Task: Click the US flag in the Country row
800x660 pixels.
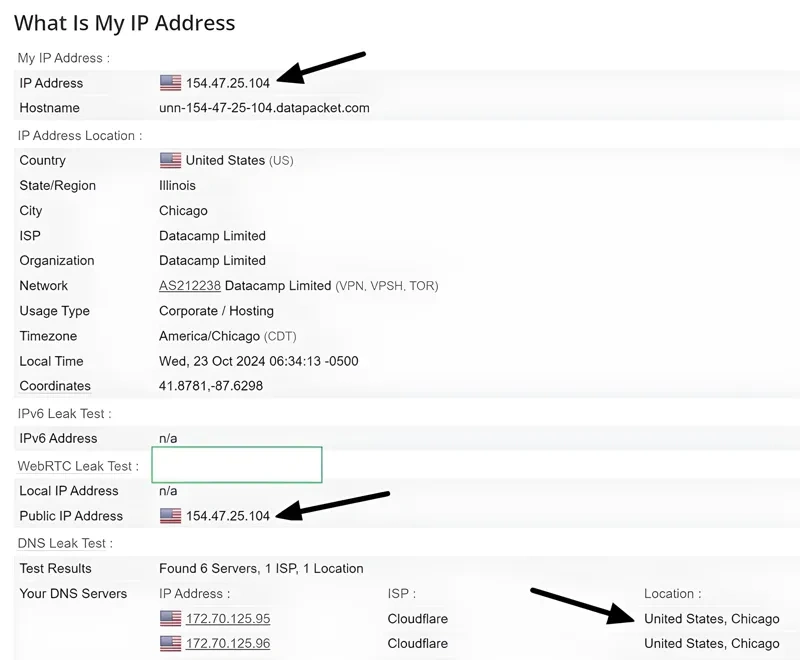Action: 170,160
